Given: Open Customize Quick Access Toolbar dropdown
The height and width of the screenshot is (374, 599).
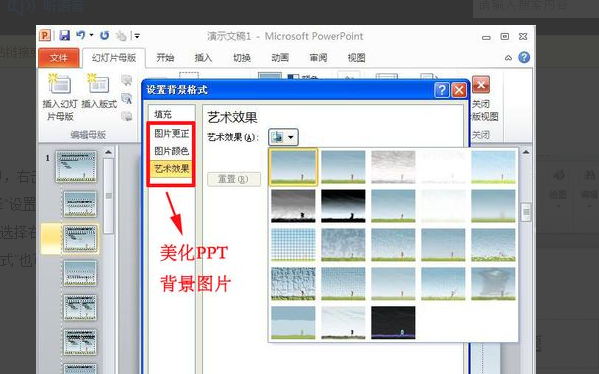Looking at the screenshot, I should click(136, 36).
